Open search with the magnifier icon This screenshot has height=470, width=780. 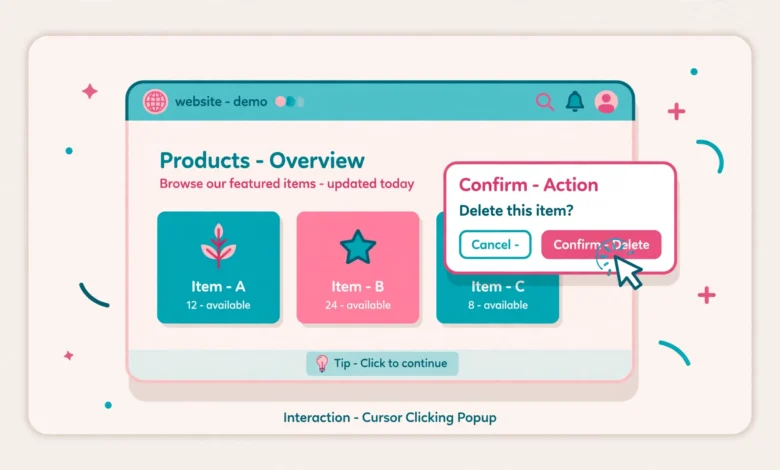click(545, 101)
